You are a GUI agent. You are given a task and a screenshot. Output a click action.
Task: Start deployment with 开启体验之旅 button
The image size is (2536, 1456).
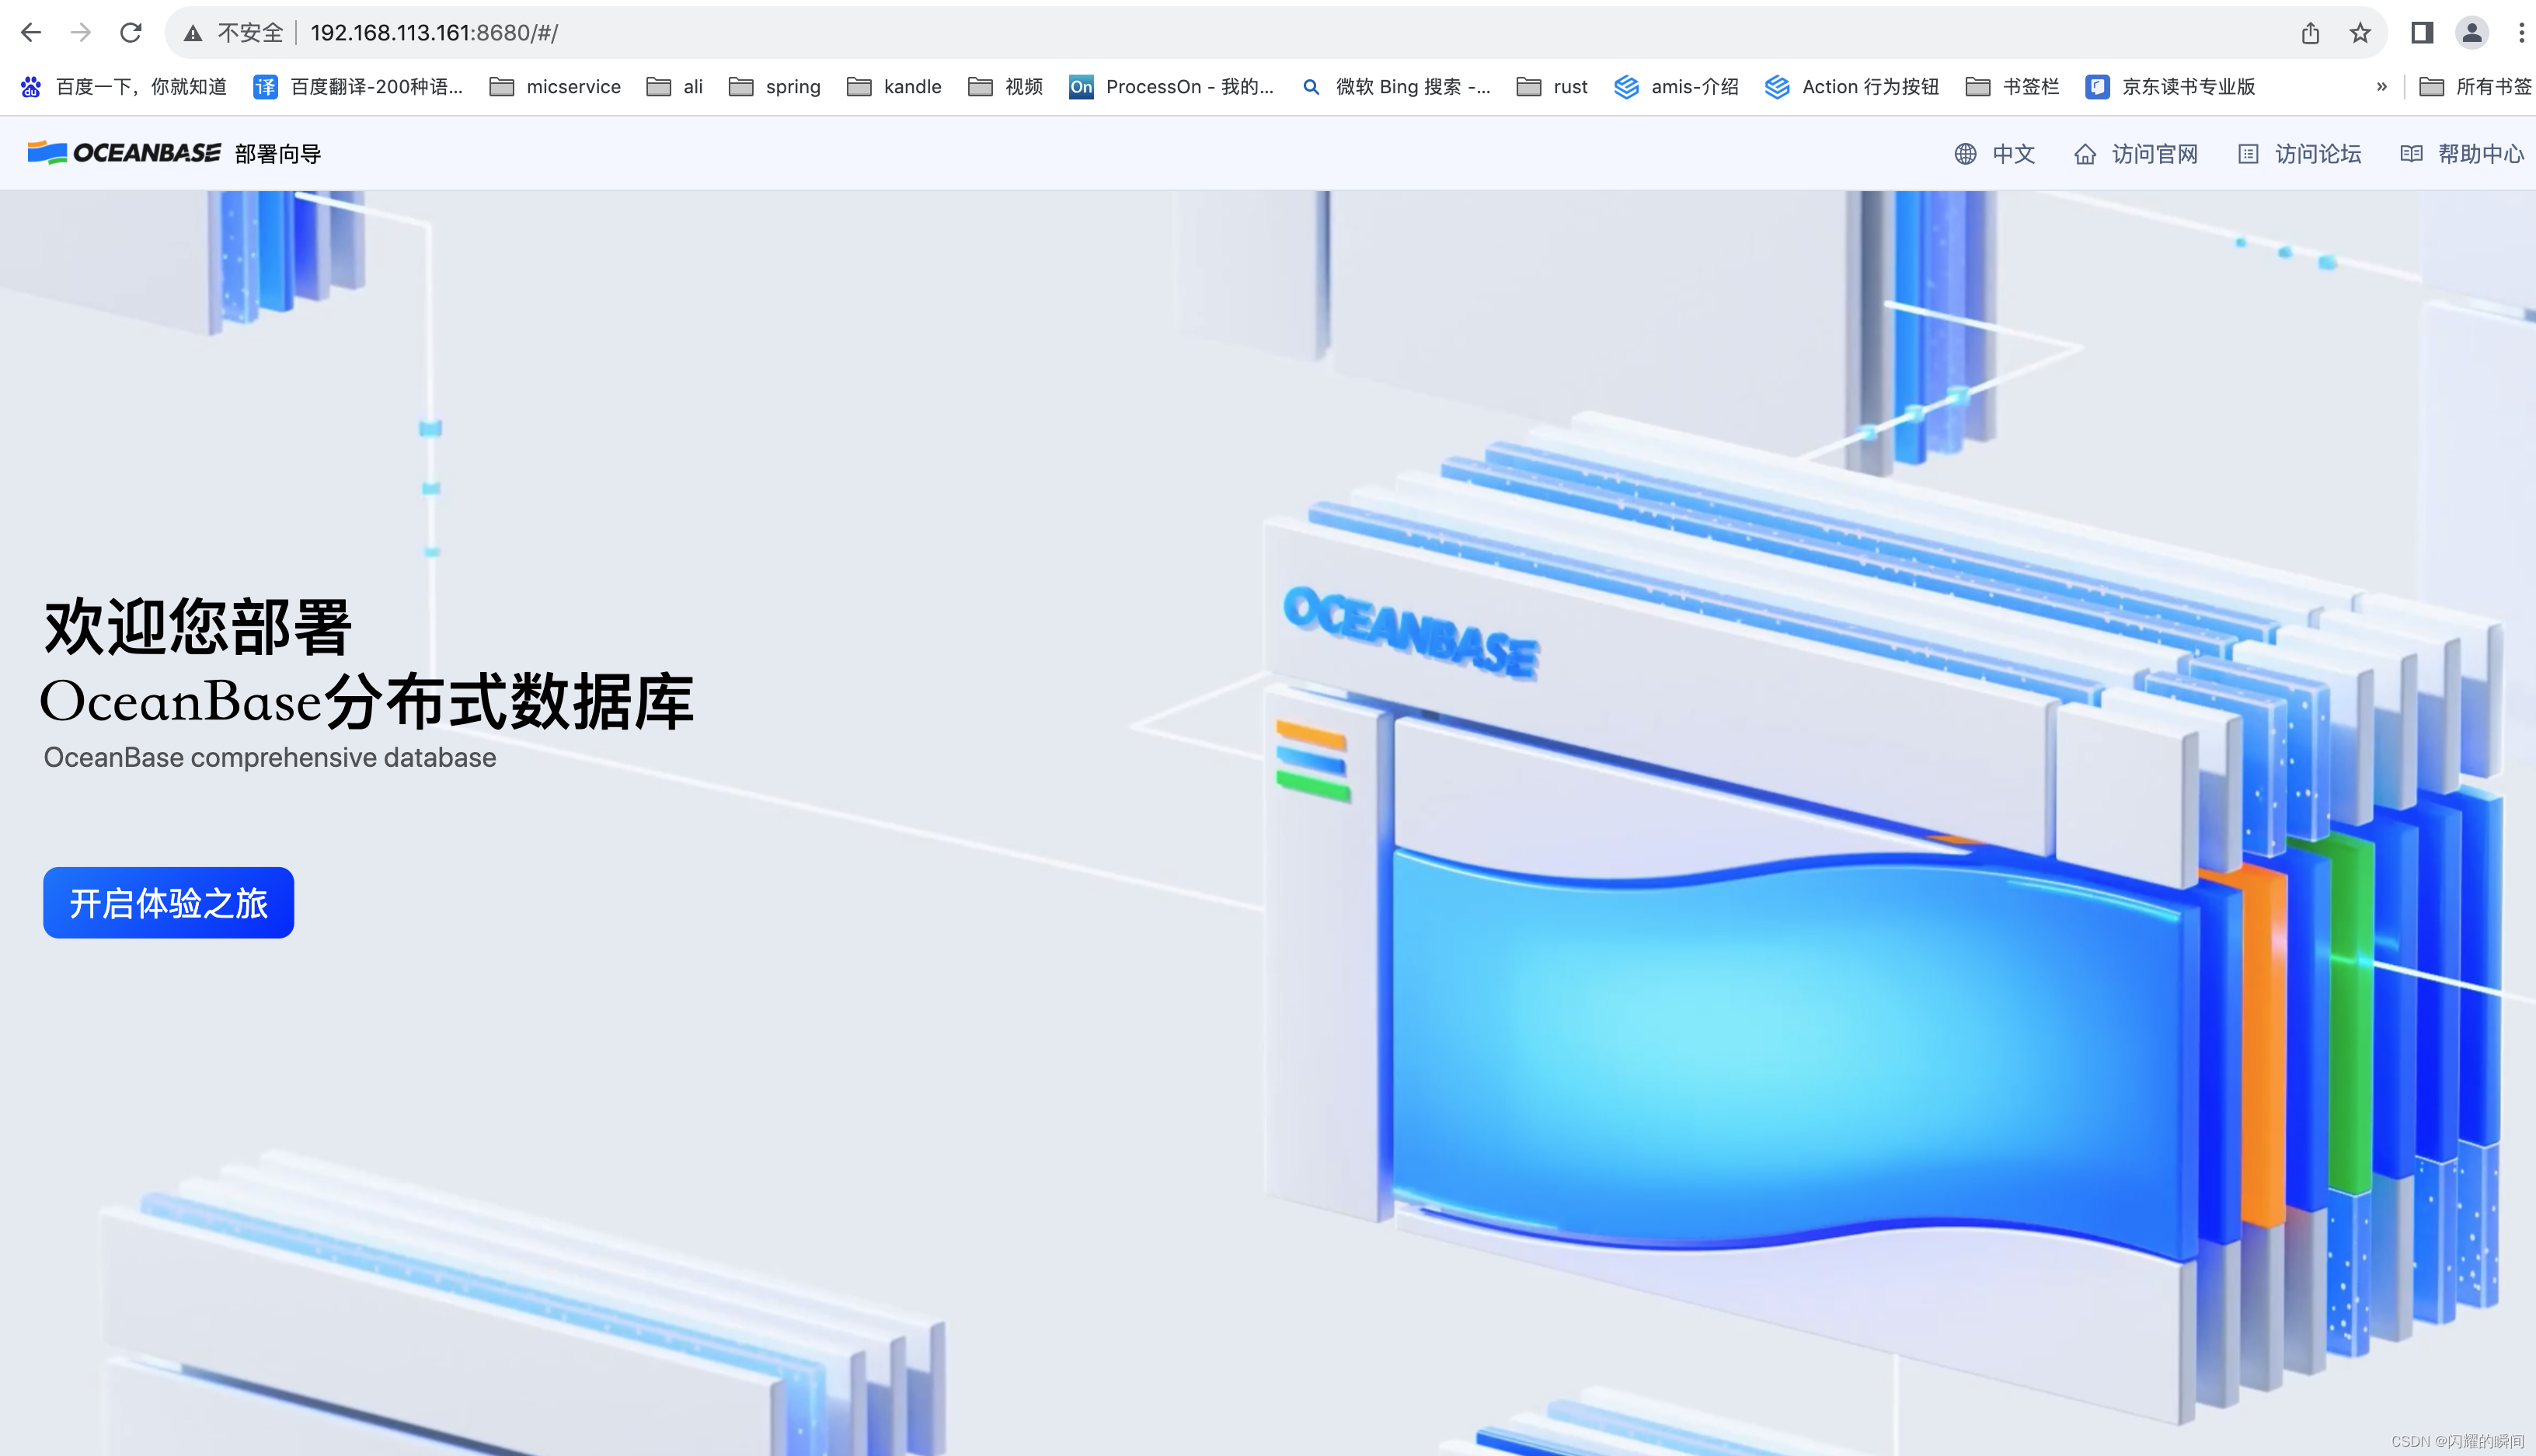[168, 903]
